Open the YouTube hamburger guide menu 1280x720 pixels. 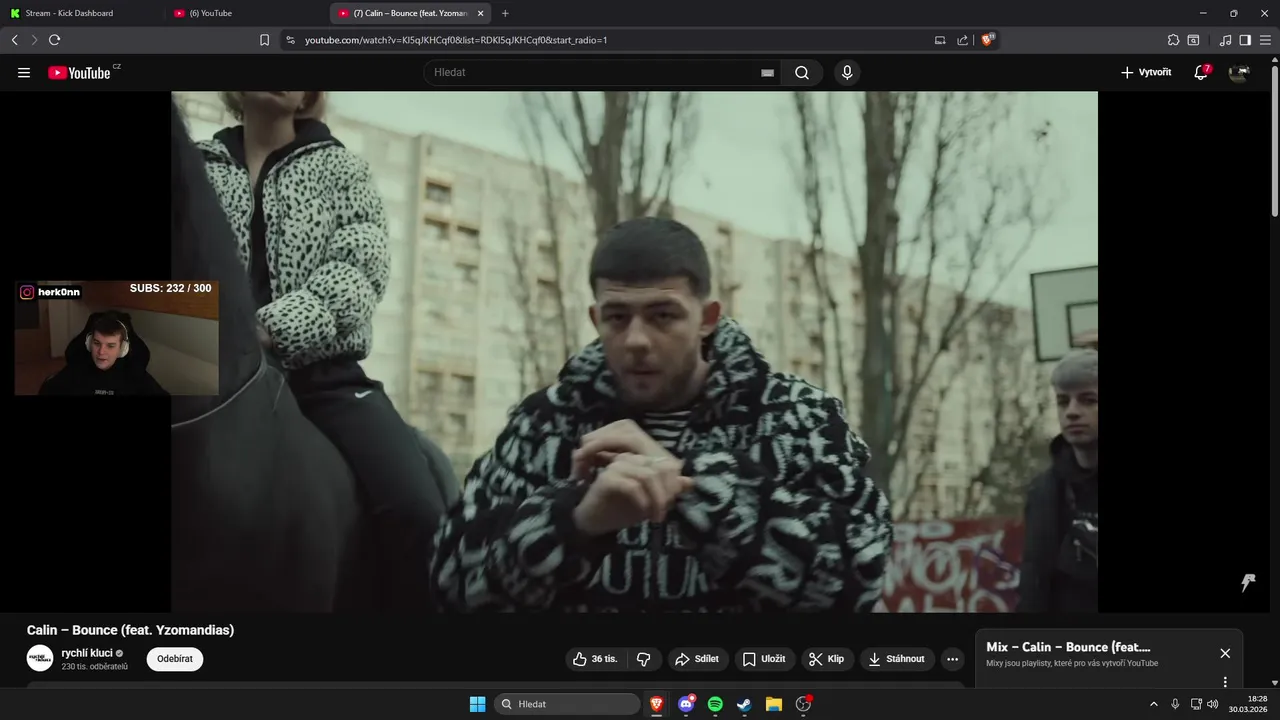(x=24, y=72)
